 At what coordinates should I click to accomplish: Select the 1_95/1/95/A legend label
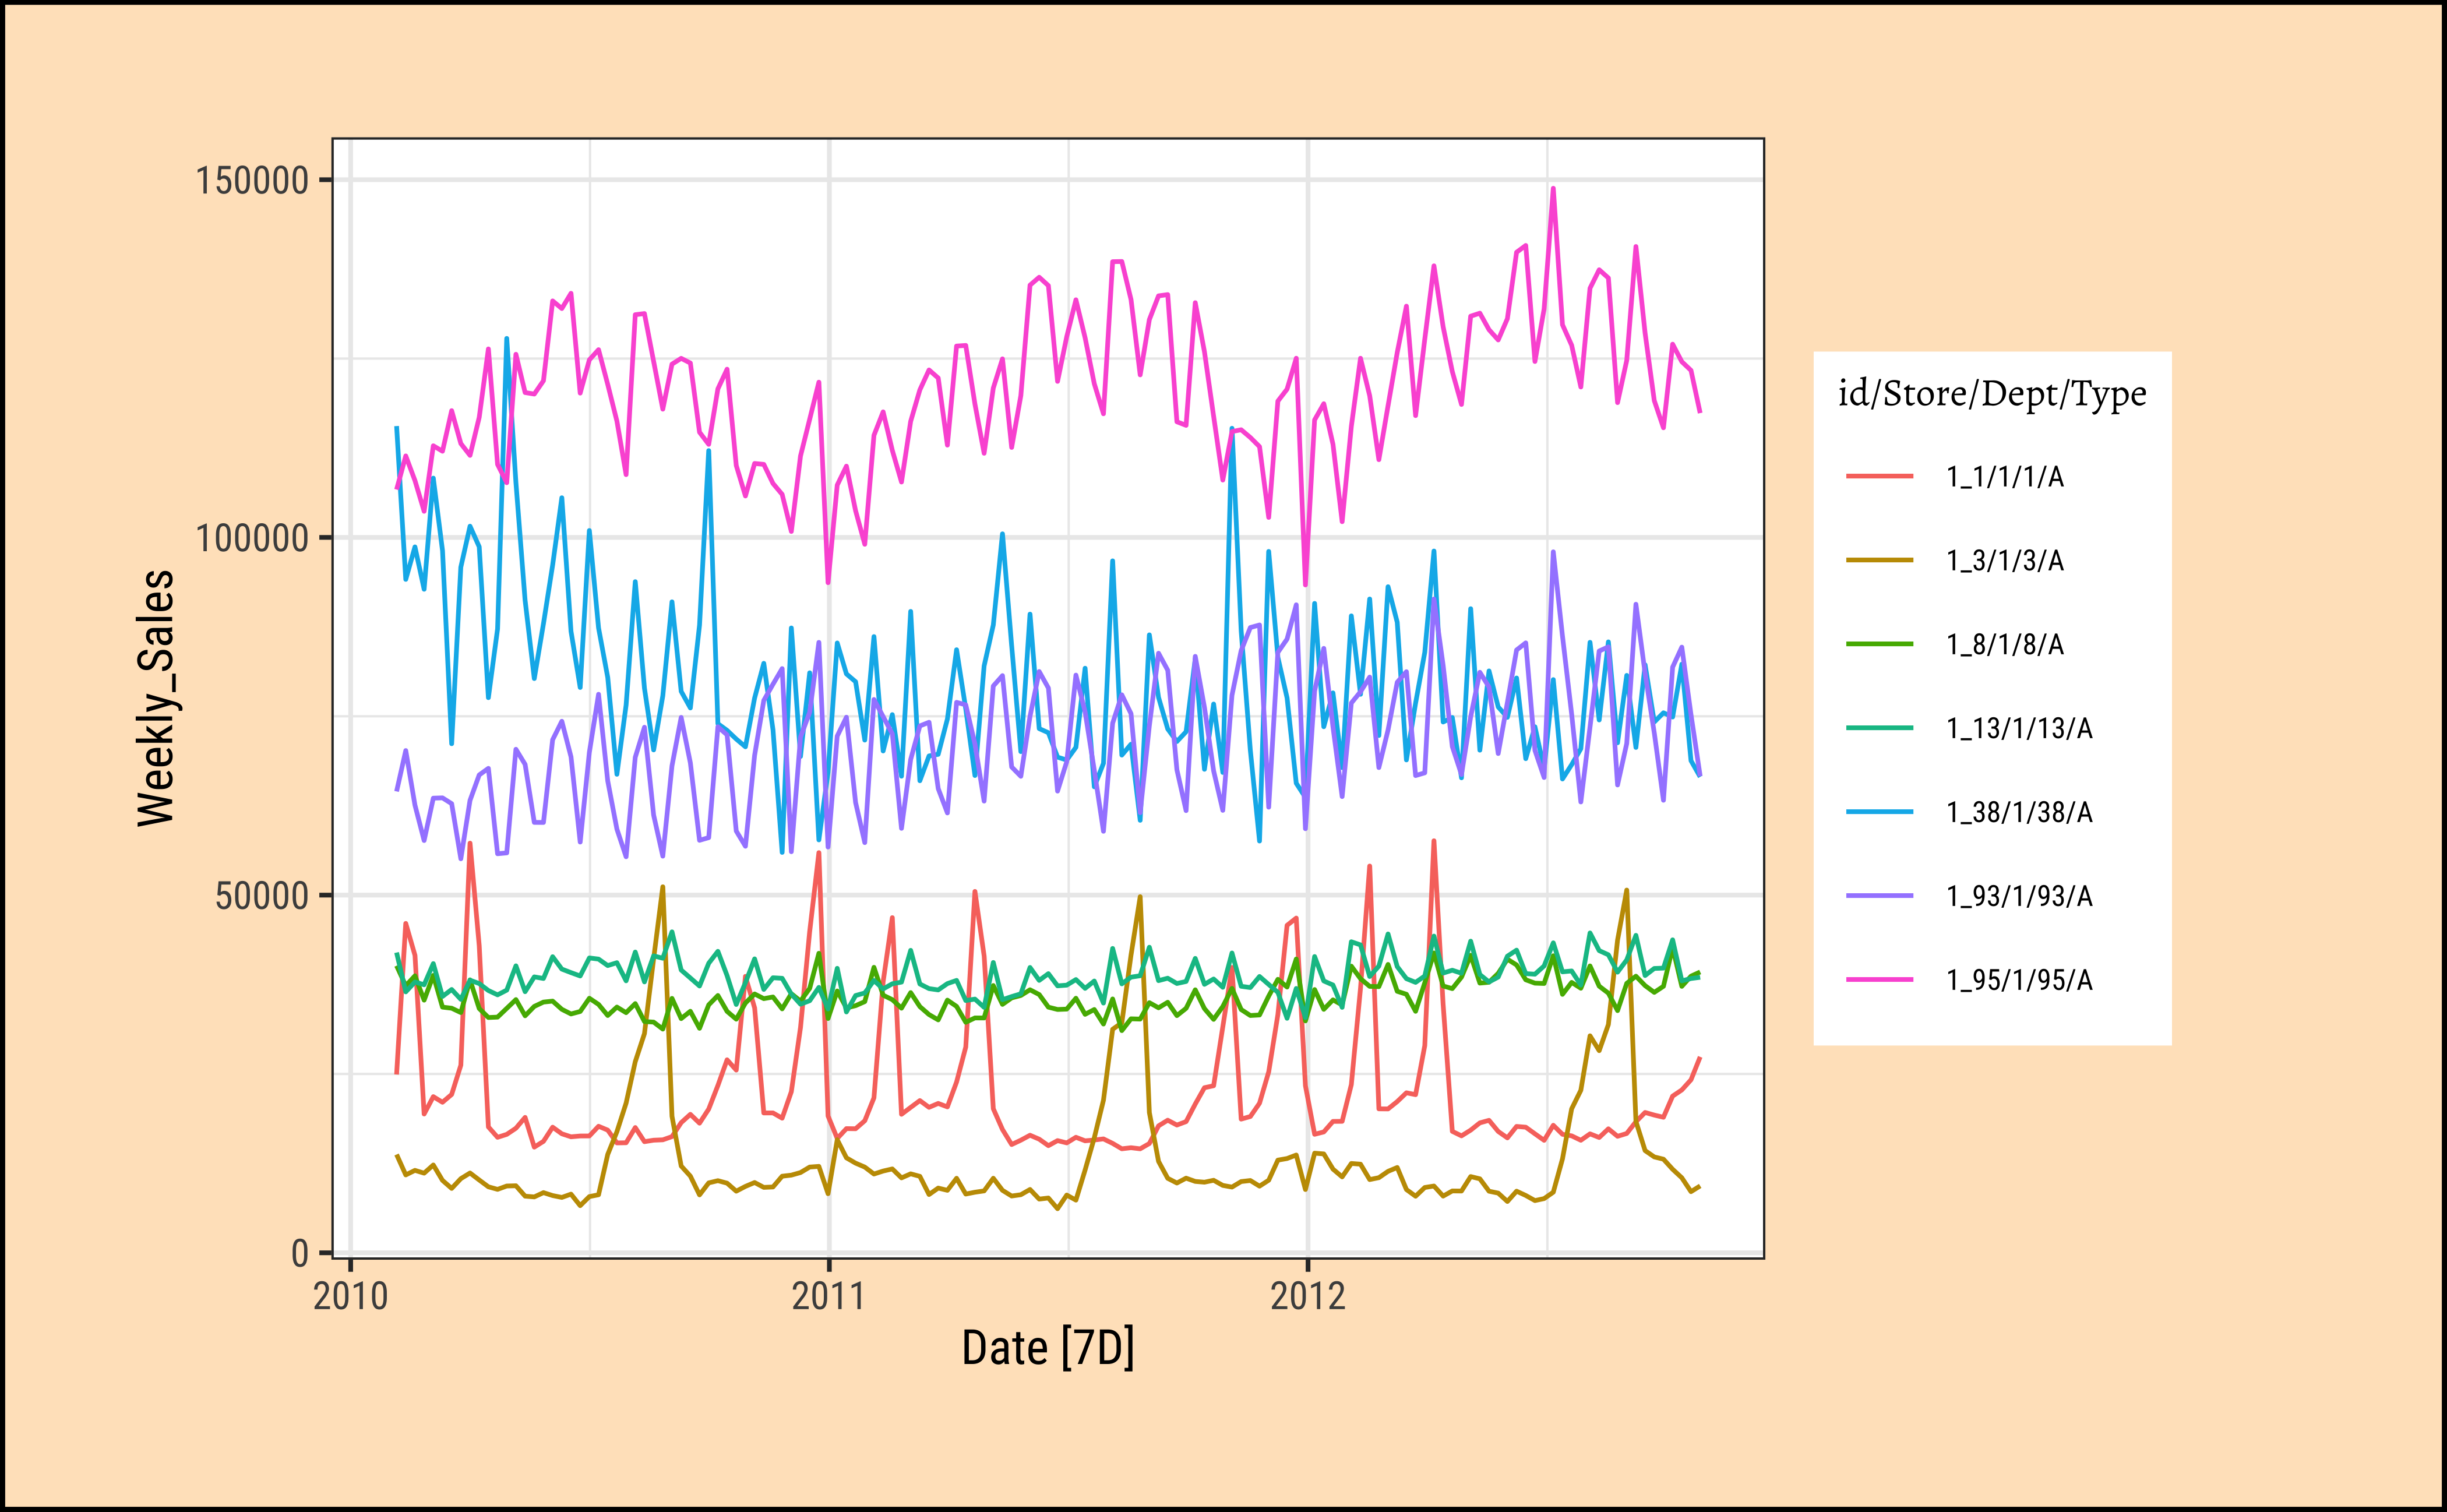coord(2018,980)
